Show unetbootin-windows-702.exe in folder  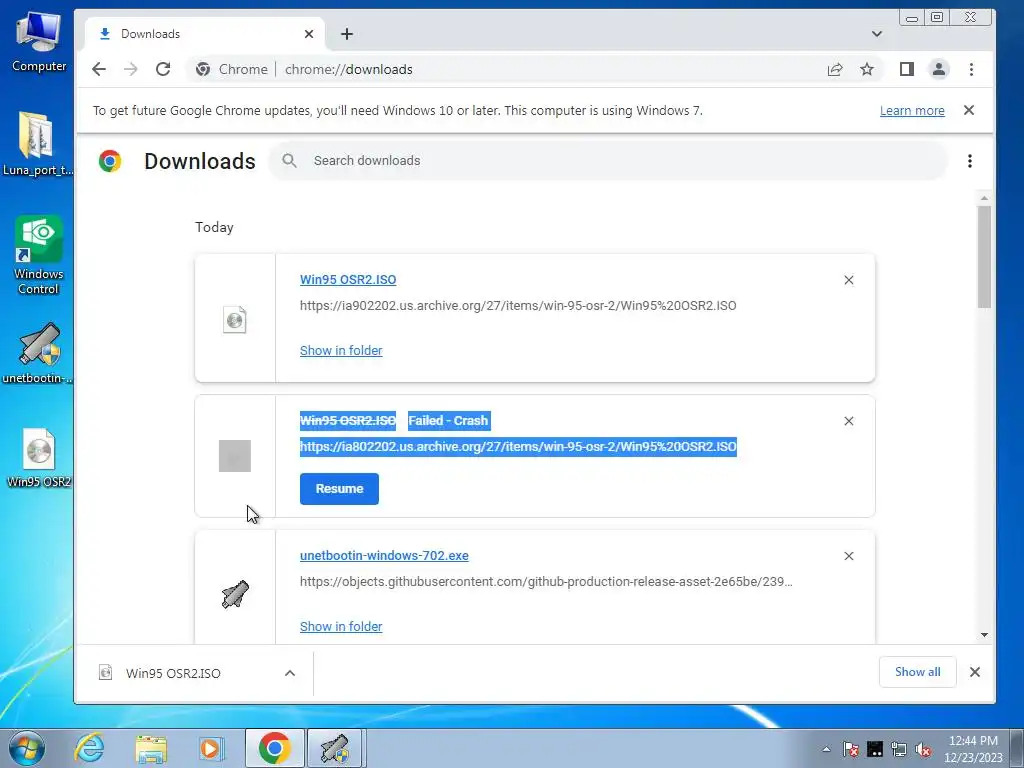pyautogui.click(x=341, y=626)
